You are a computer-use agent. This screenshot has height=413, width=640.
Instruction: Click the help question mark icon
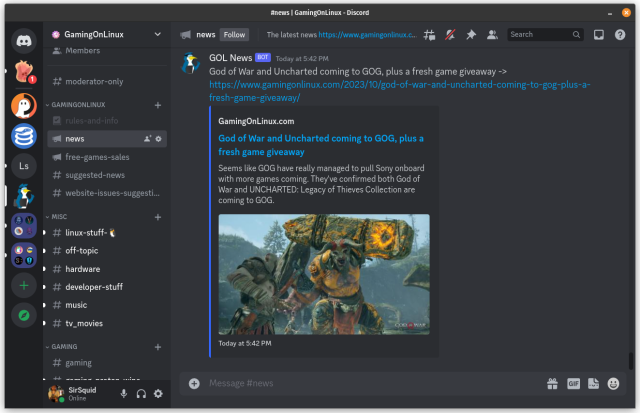click(621, 34)
